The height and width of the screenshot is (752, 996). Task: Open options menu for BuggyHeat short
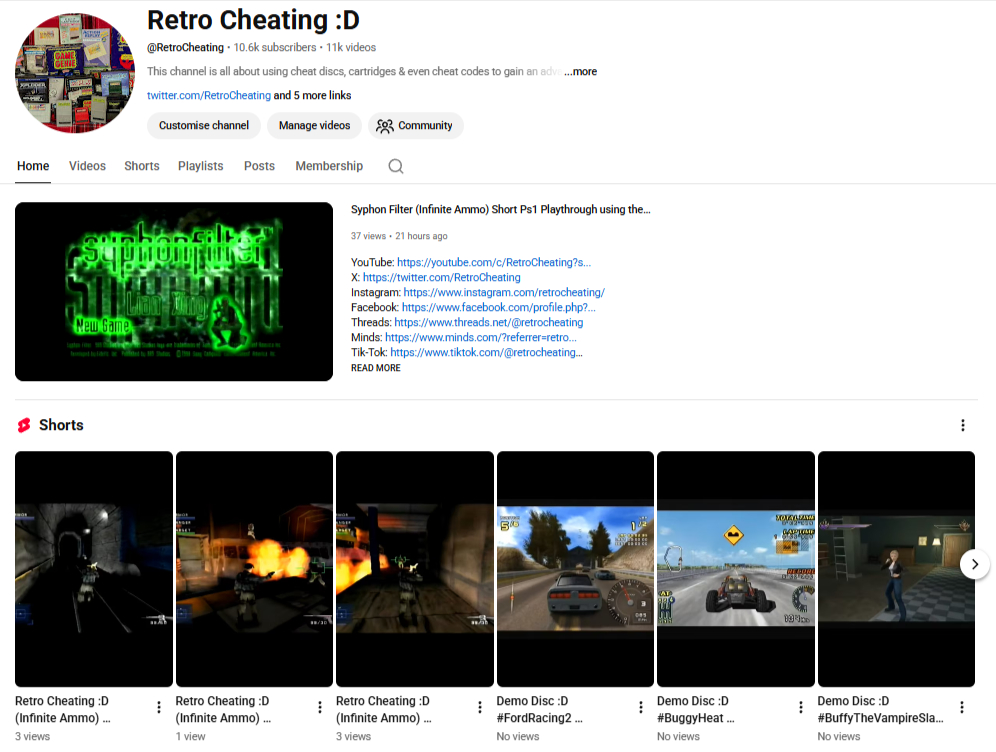click(800, 707)
